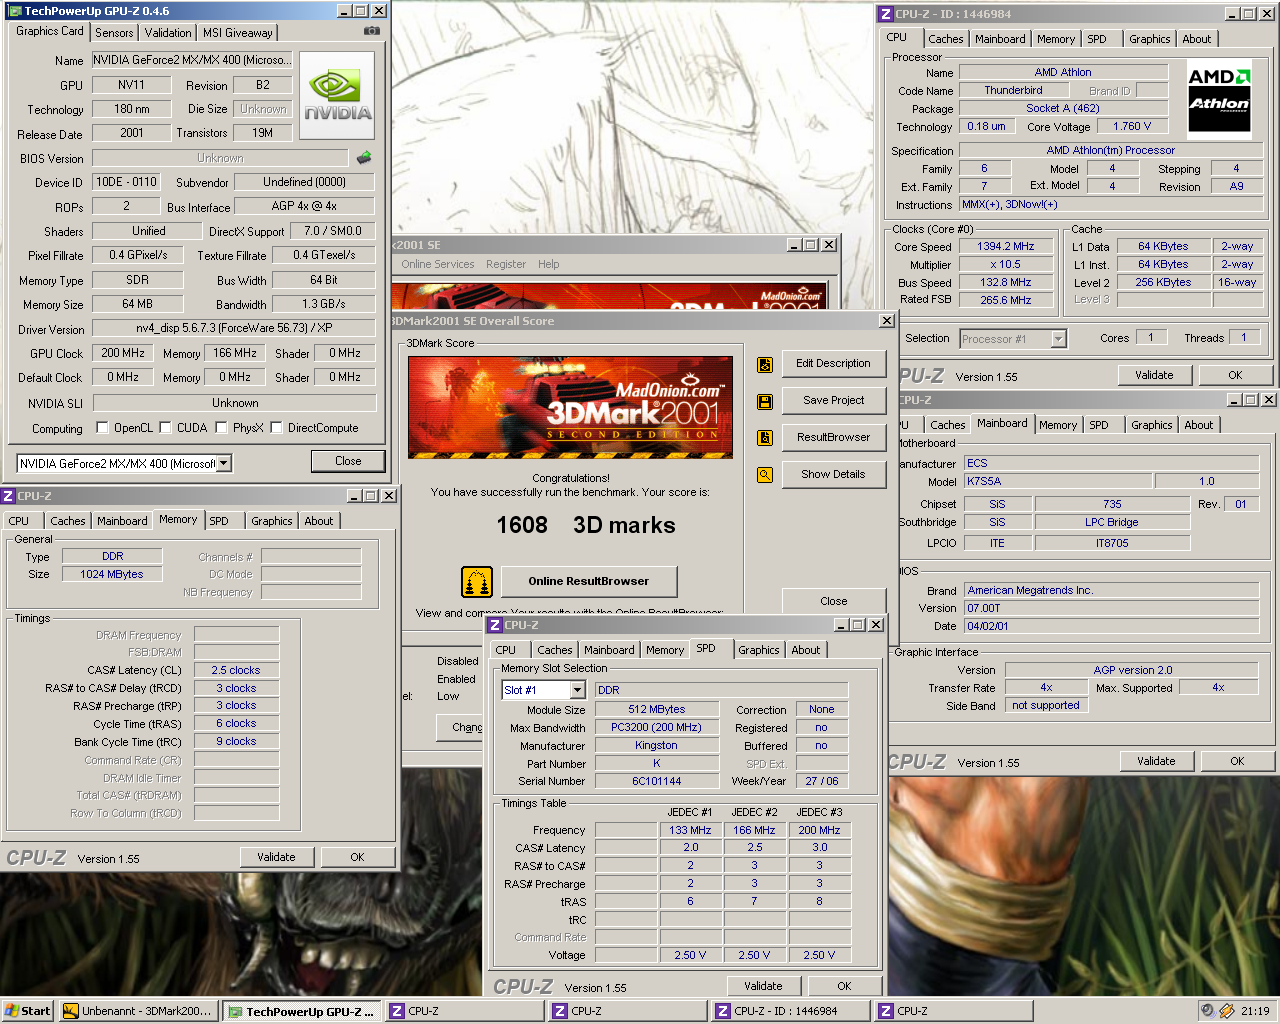
Task: Click the 1024 MBytes memory size value
Action: coord(112,574)
